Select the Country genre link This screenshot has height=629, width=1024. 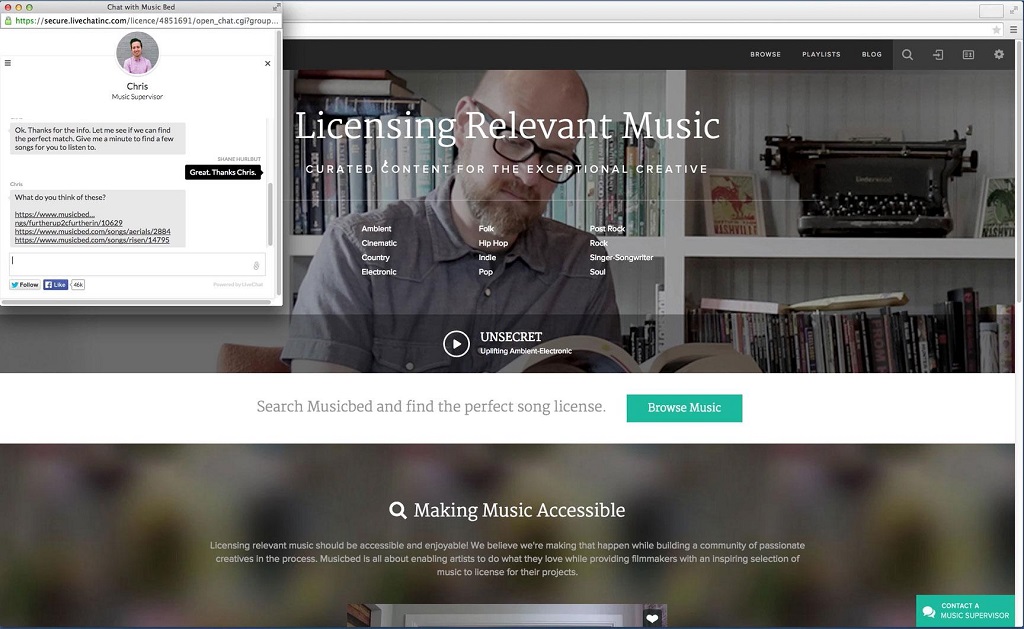coord(376,257)
